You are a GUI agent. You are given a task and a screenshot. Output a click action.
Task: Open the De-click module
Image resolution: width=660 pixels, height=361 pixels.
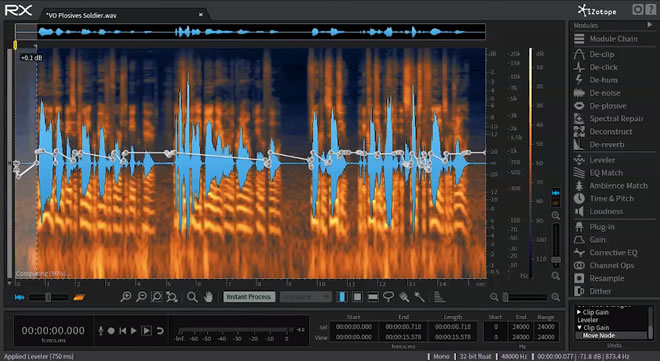596,67
